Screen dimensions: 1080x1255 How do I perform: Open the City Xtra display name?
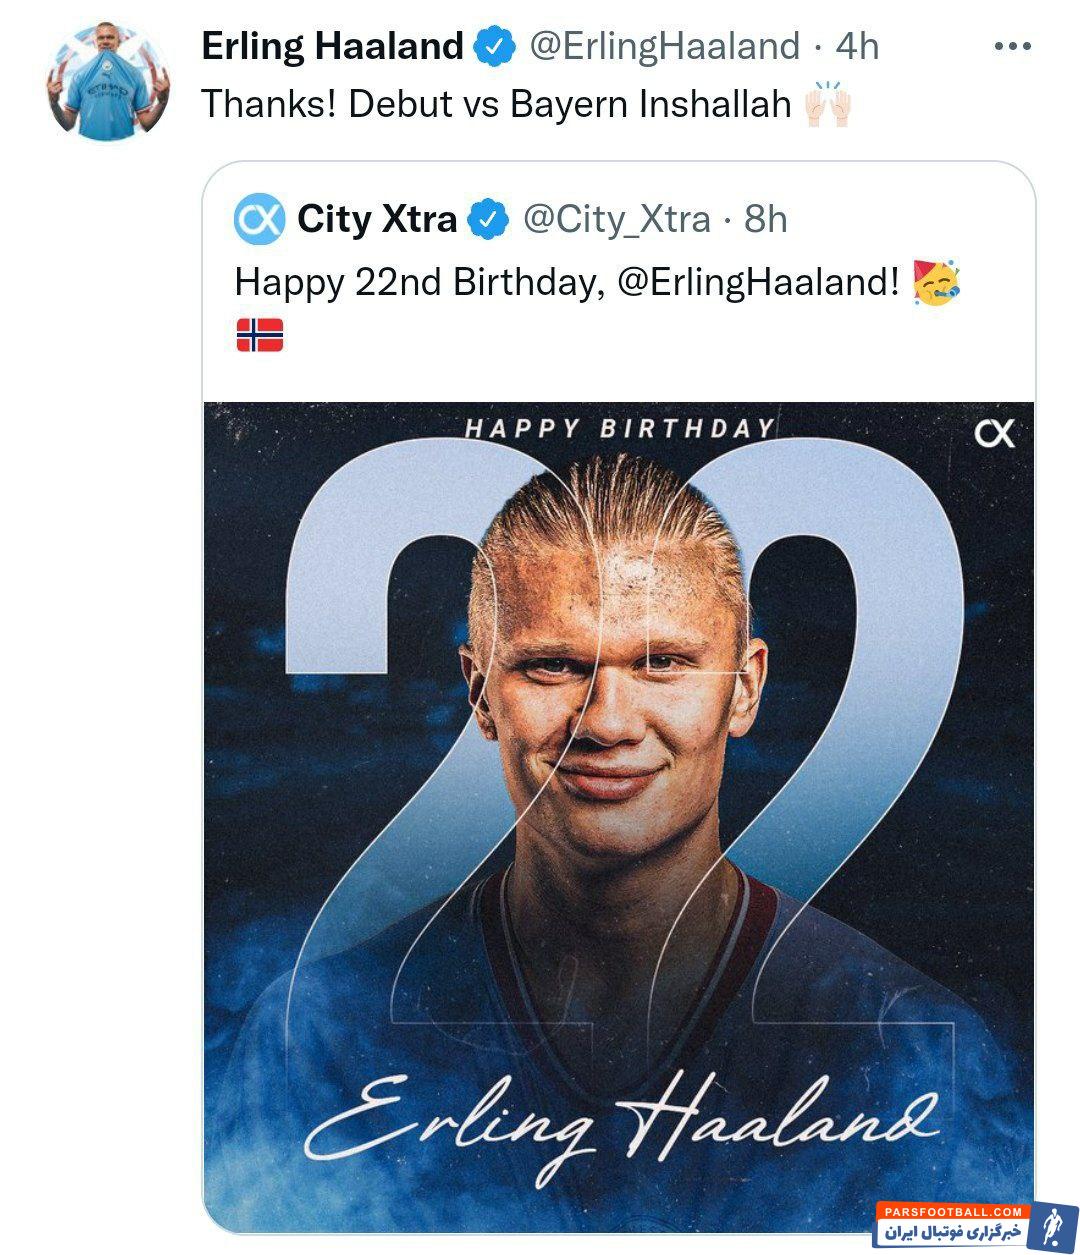[x=376, y=220]
